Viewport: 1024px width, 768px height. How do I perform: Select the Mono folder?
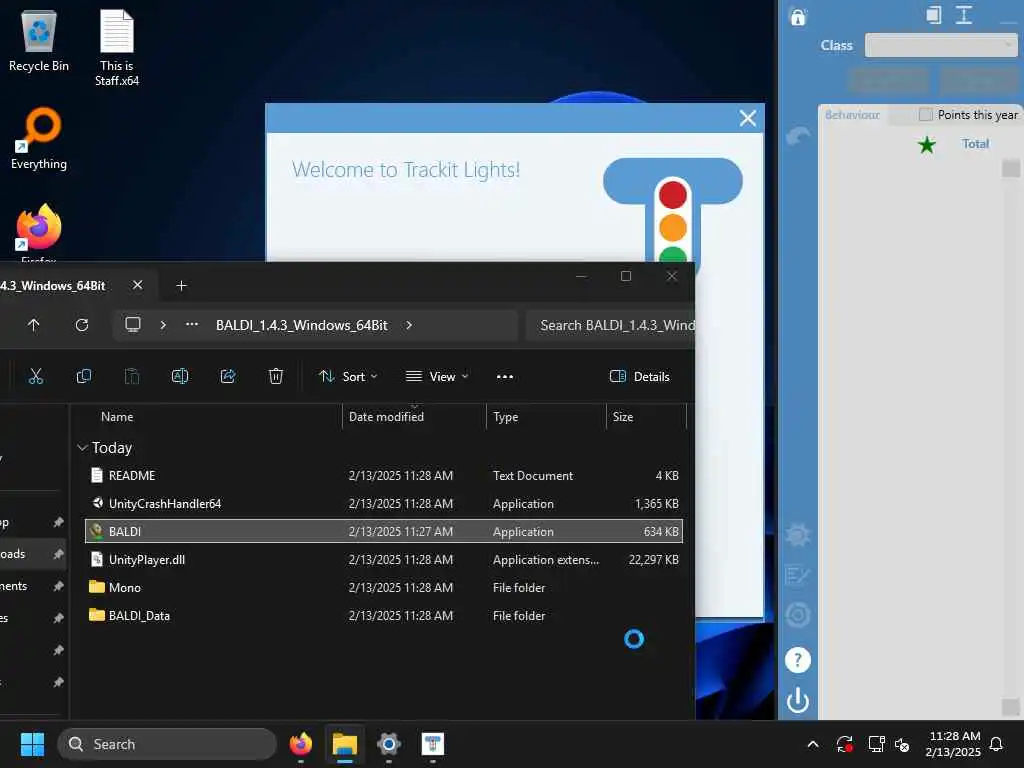384,588
